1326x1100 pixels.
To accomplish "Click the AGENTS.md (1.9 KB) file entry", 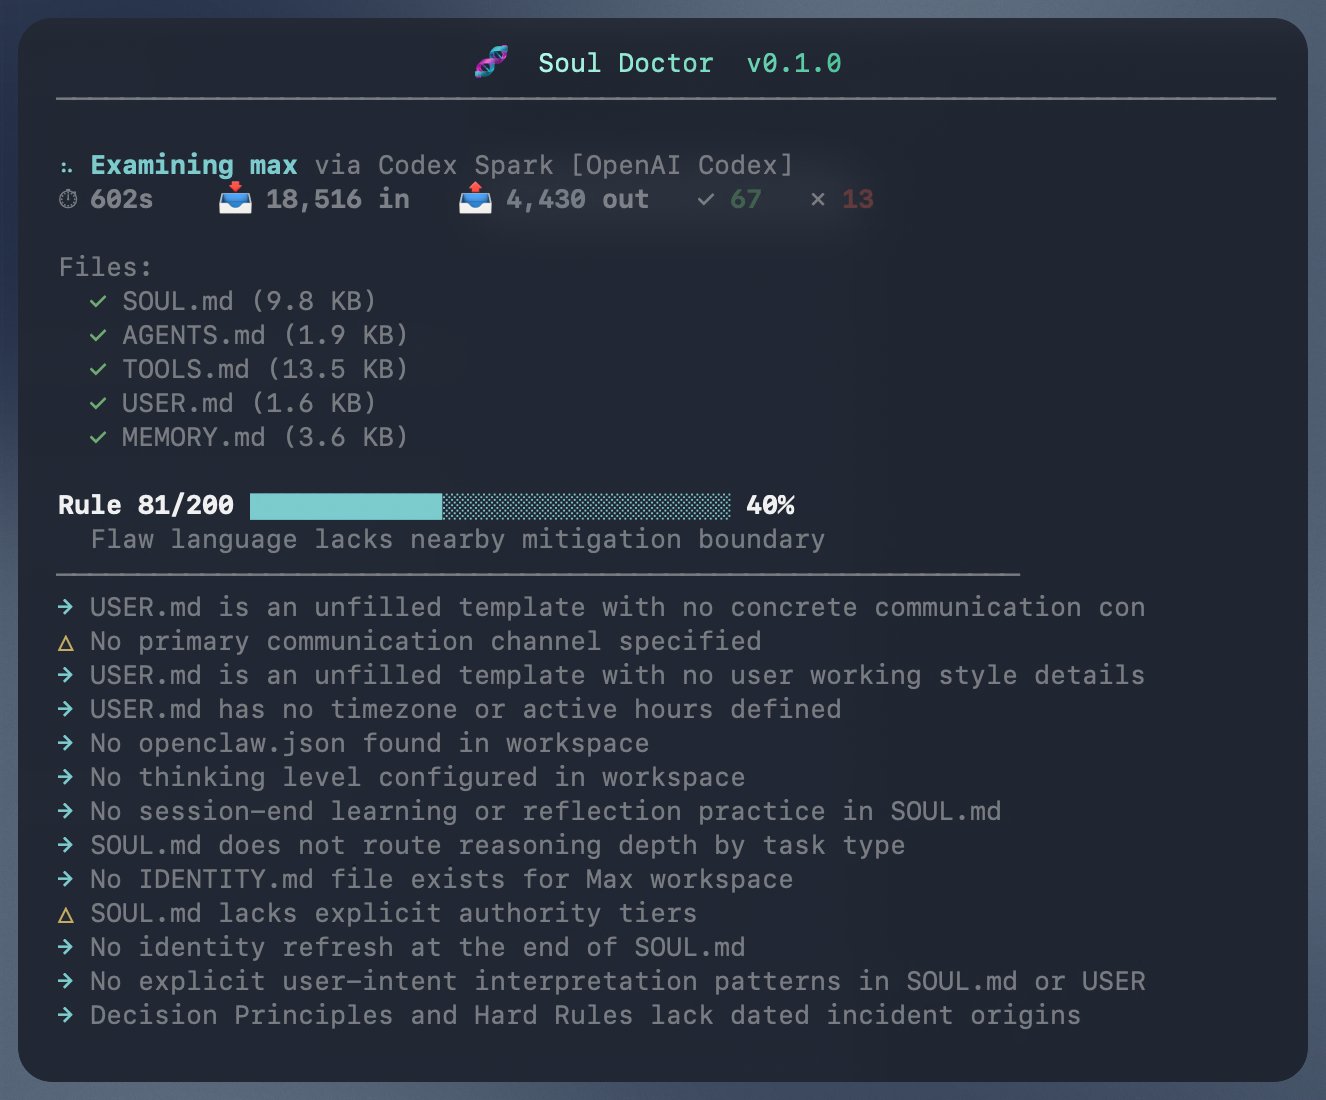I will click(x=265, y=335).
